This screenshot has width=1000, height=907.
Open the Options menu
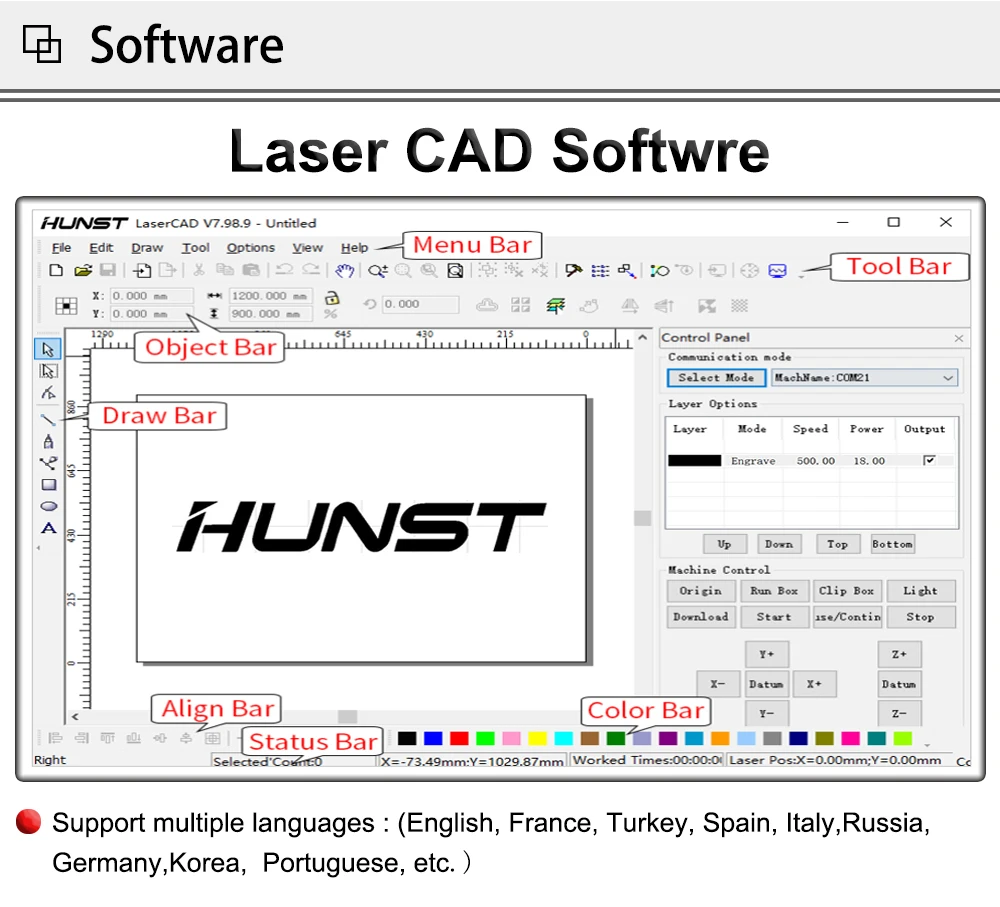[251, 247]
